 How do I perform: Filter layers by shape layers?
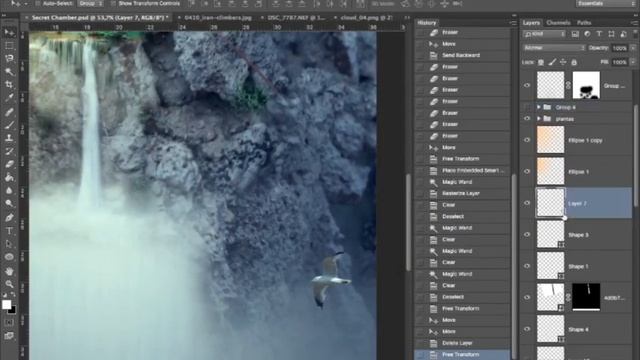[x=611, y=34]
